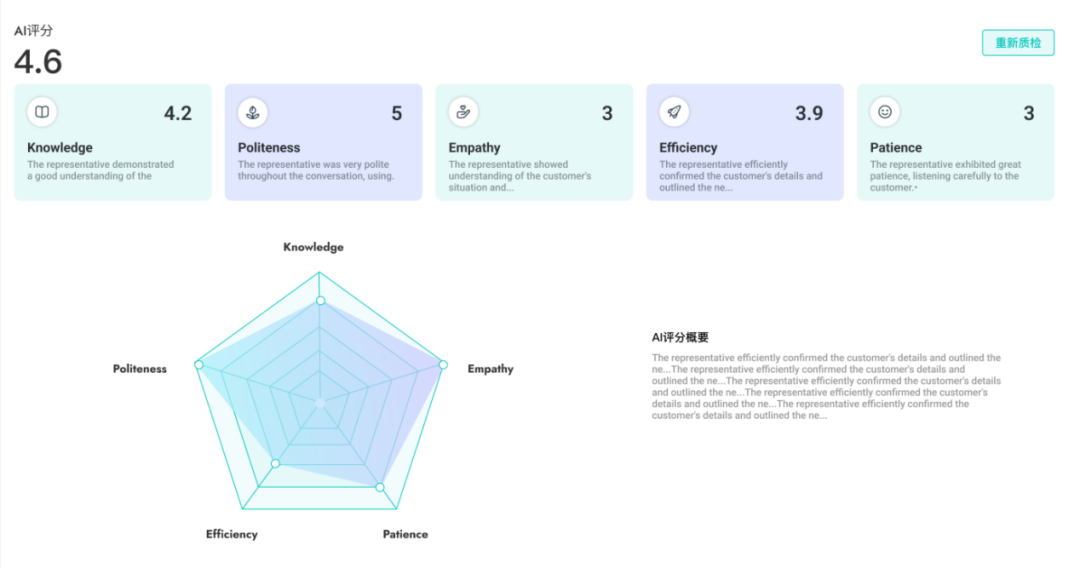Click the AI score summary paragraph

tap(826, 386)
